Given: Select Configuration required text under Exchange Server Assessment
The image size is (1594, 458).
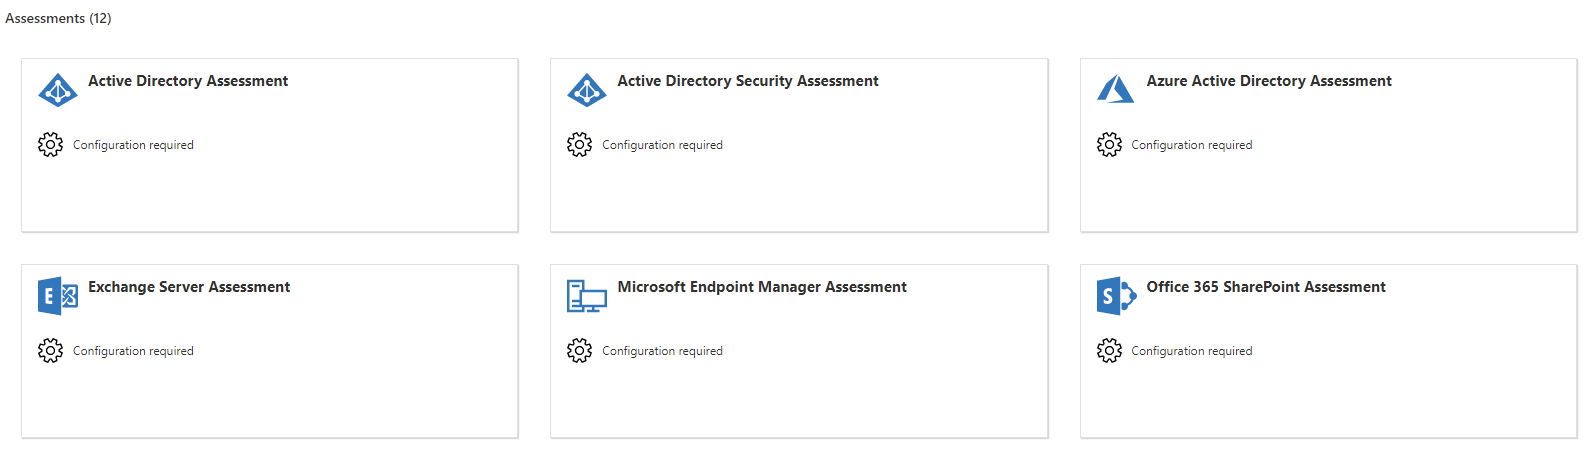Looking at the screenshot, I should point(133,351).
